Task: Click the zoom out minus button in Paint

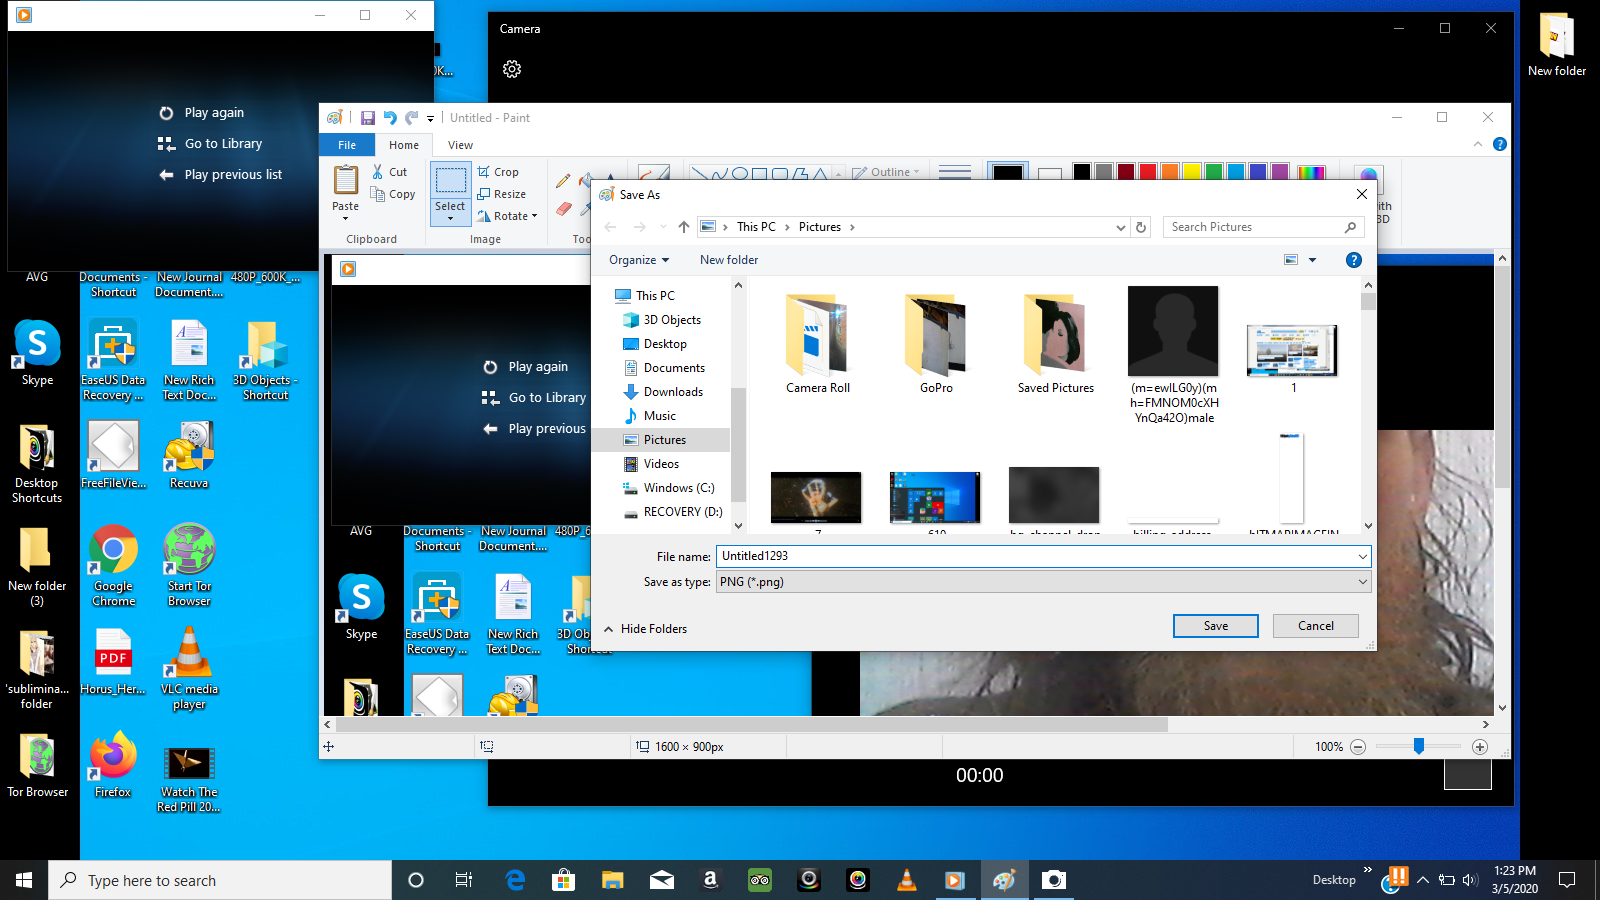Action: 1358,747
